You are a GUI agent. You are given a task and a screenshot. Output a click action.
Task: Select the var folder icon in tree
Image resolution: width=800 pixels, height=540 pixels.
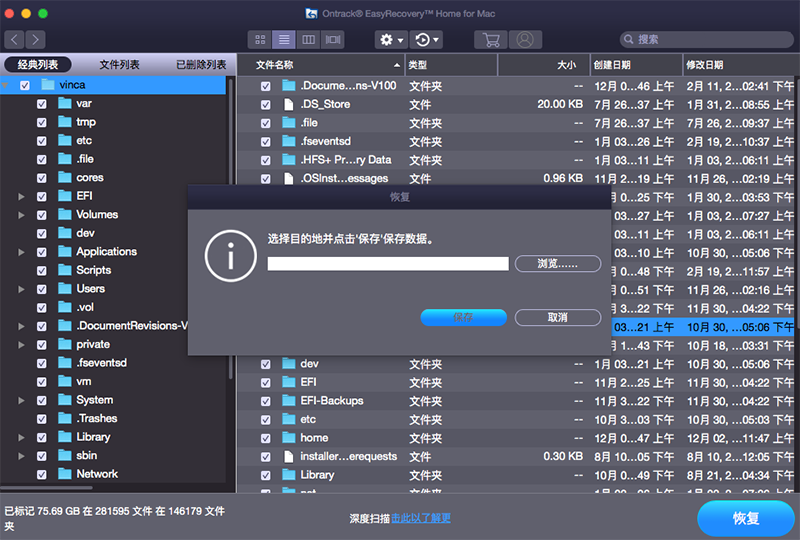pos(65,103)
